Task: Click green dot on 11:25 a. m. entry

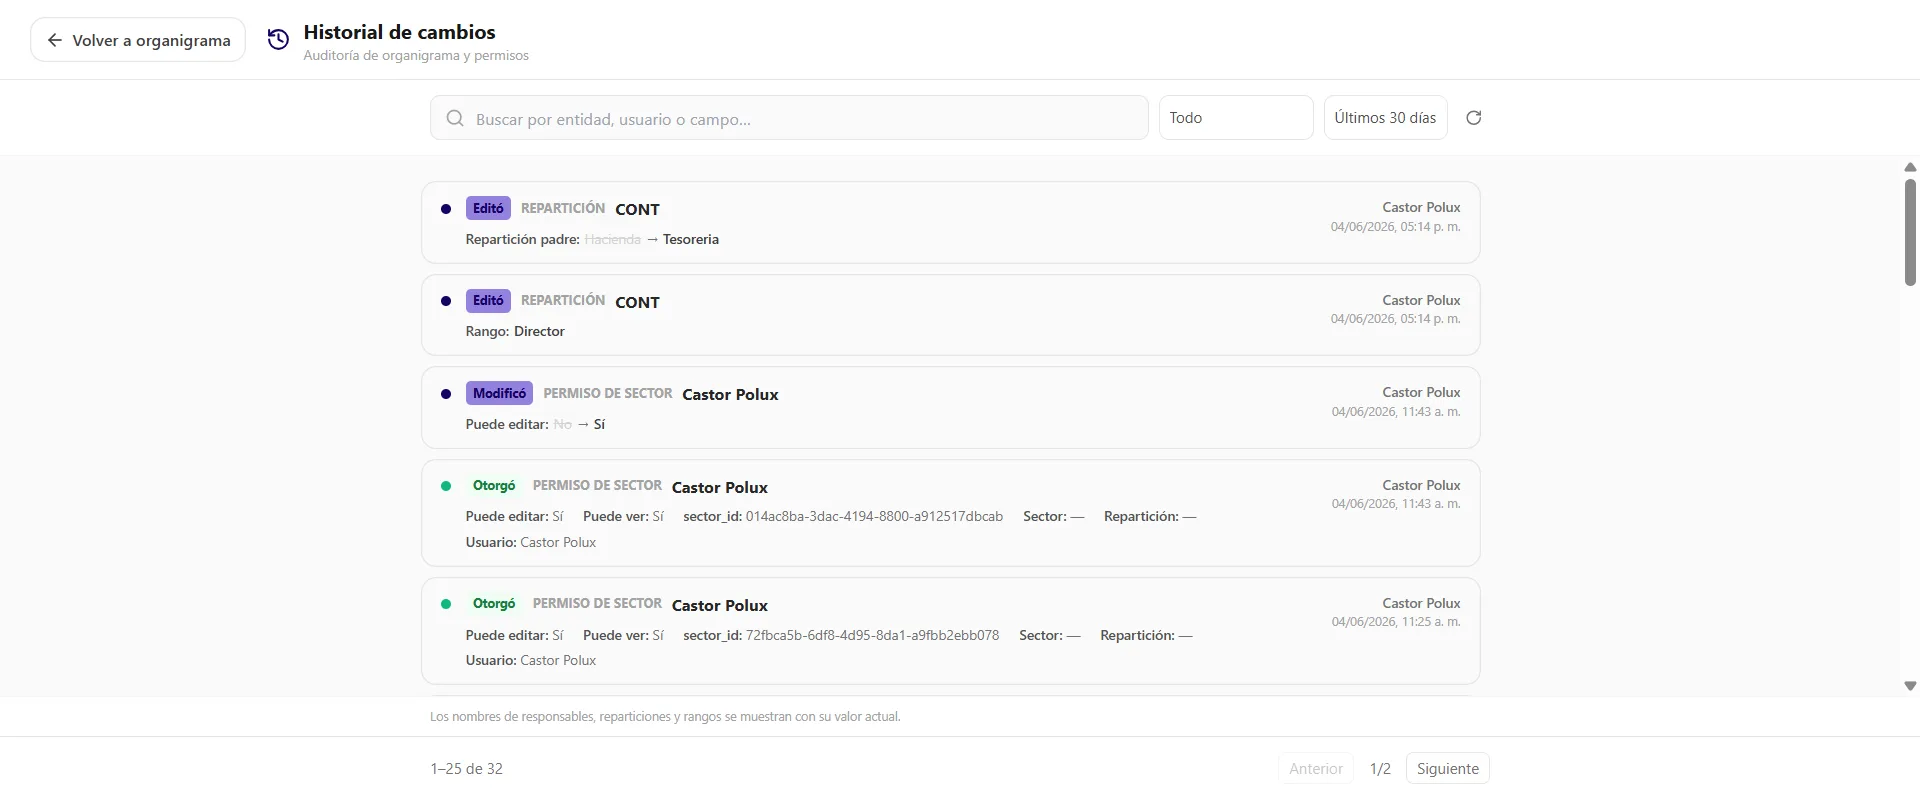Action: pos(446,604)
